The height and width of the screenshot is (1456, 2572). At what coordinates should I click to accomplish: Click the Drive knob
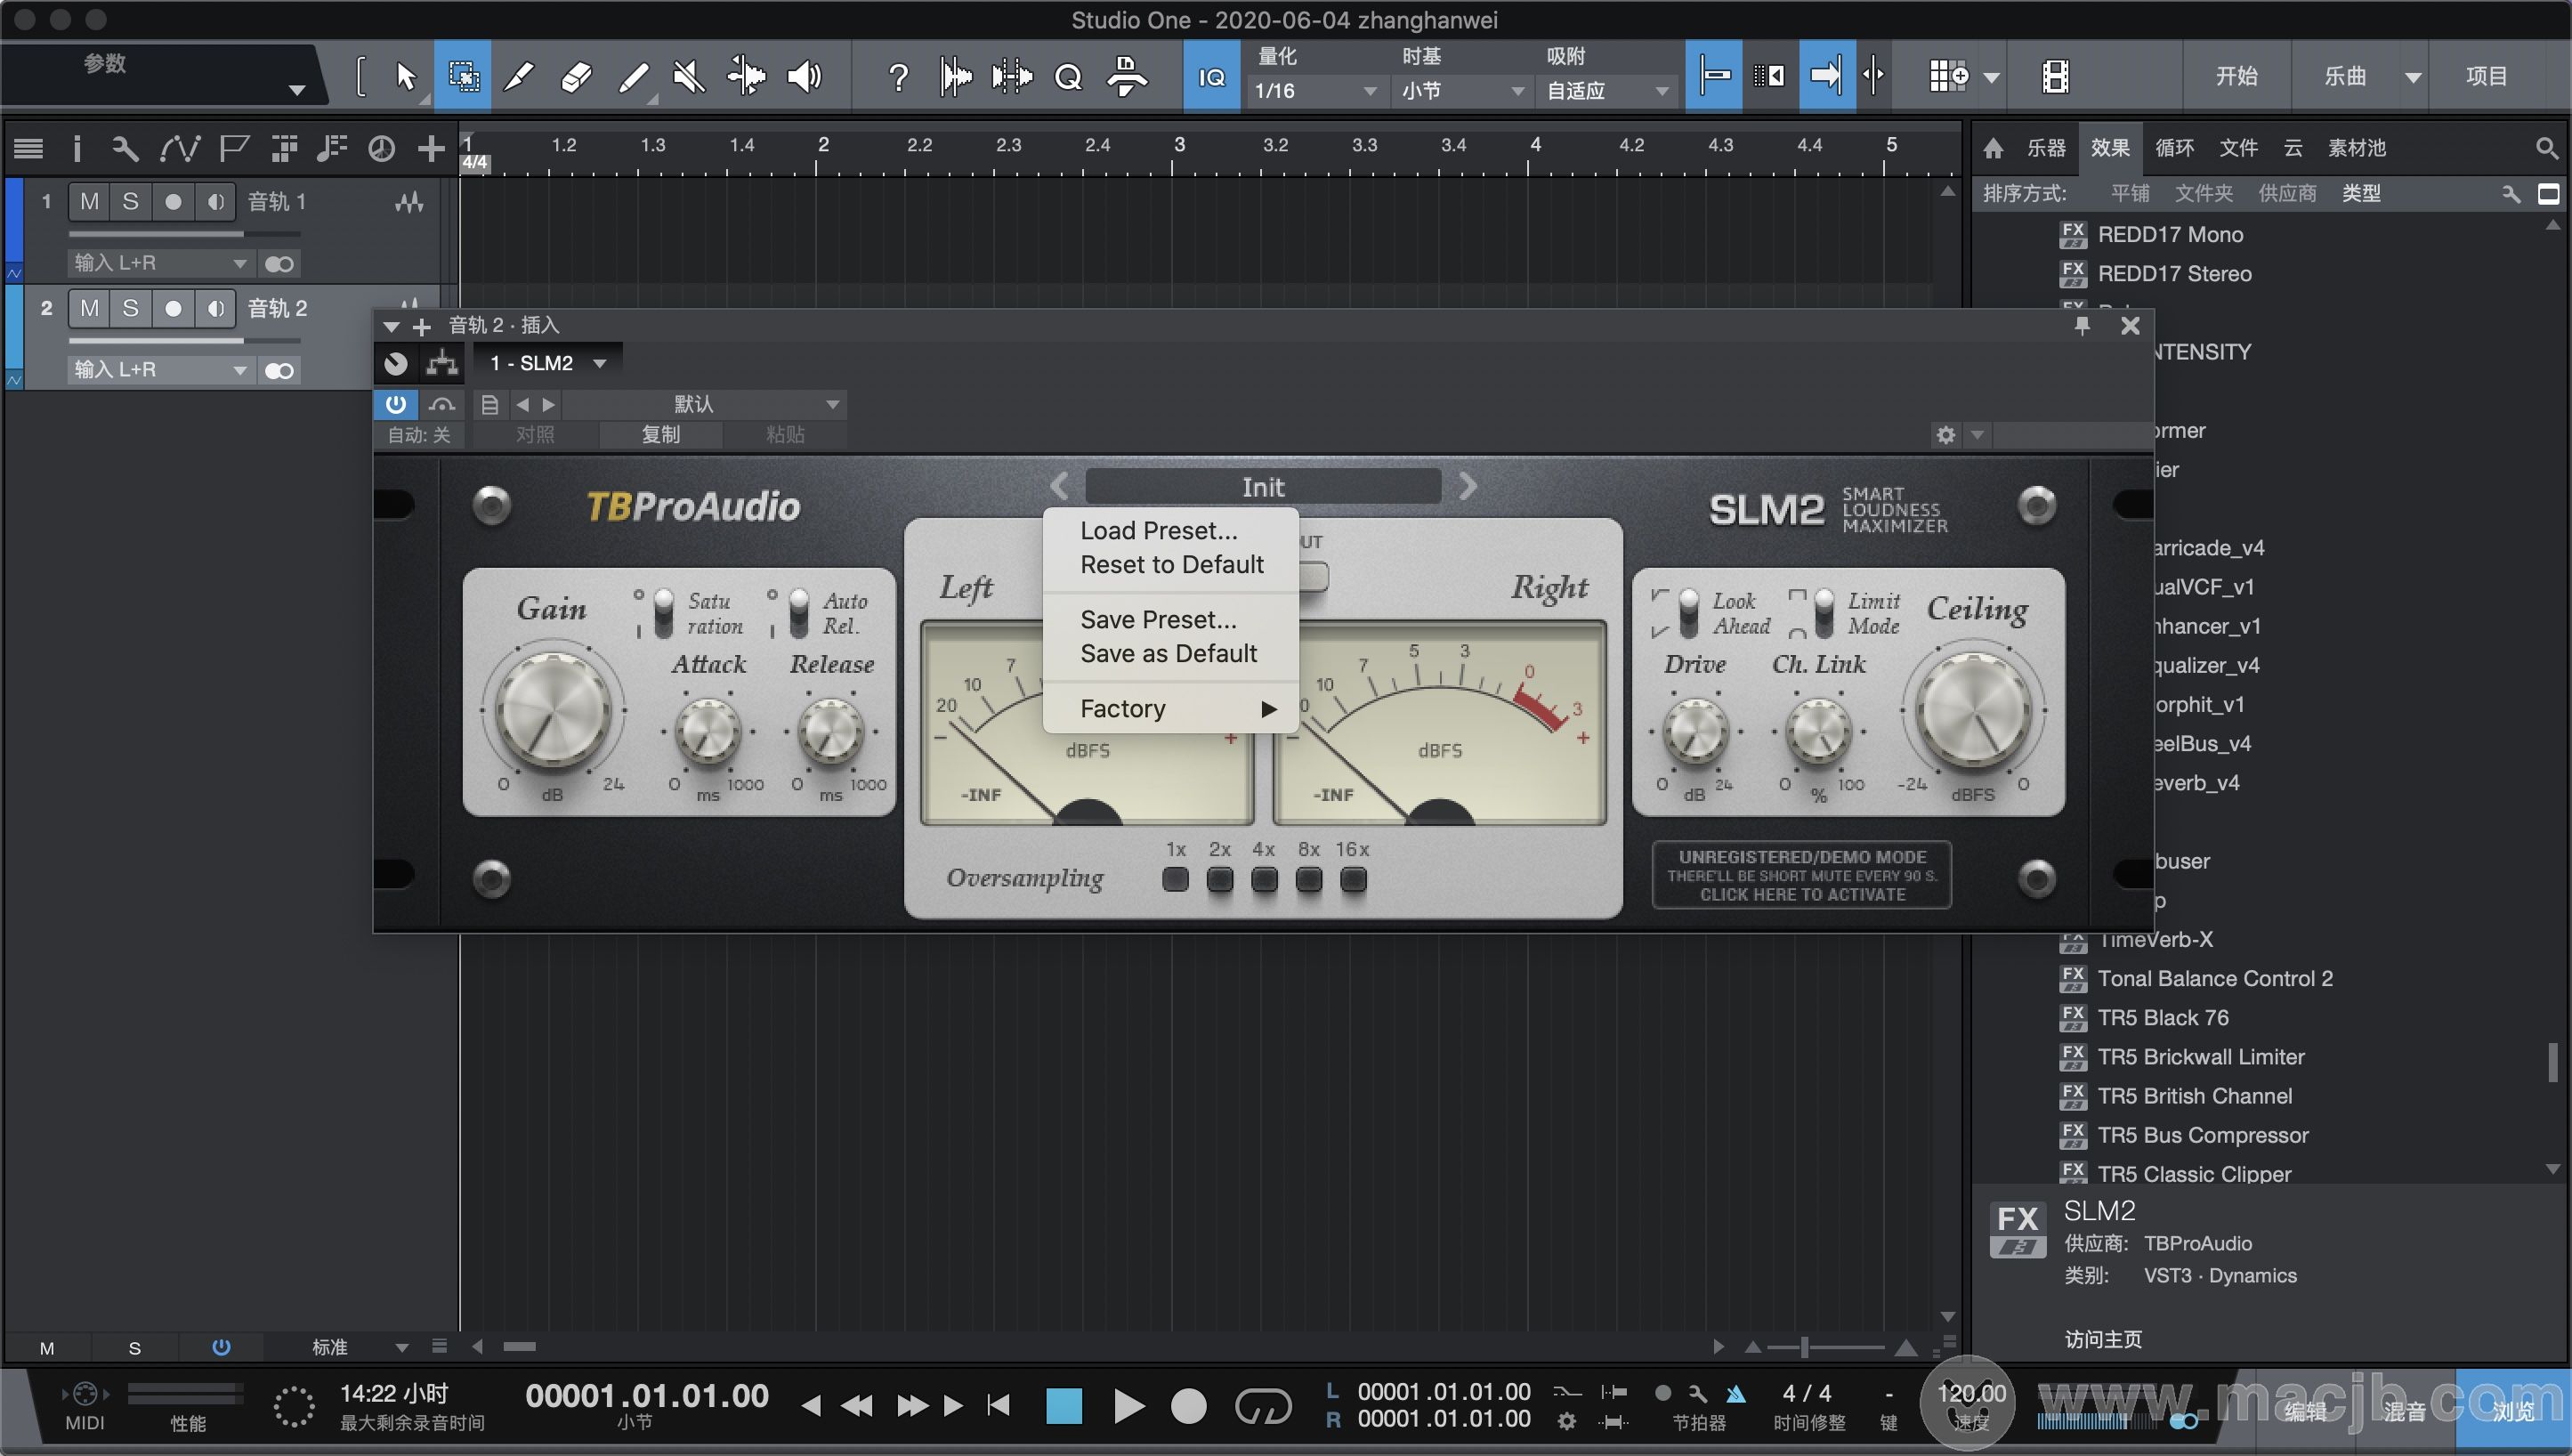tap(1696, 730)
